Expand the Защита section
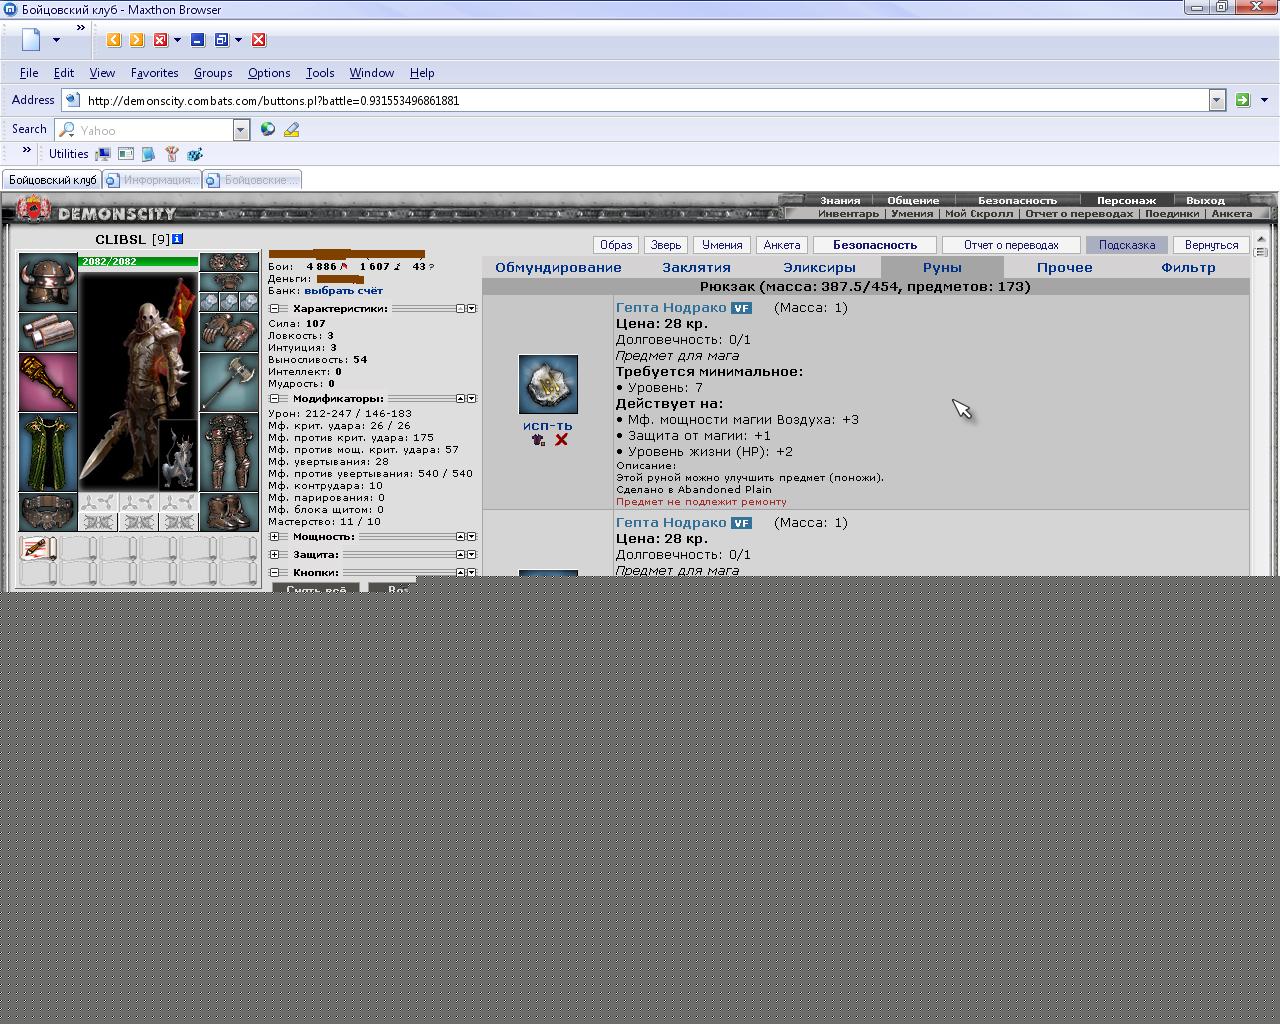 274,555
